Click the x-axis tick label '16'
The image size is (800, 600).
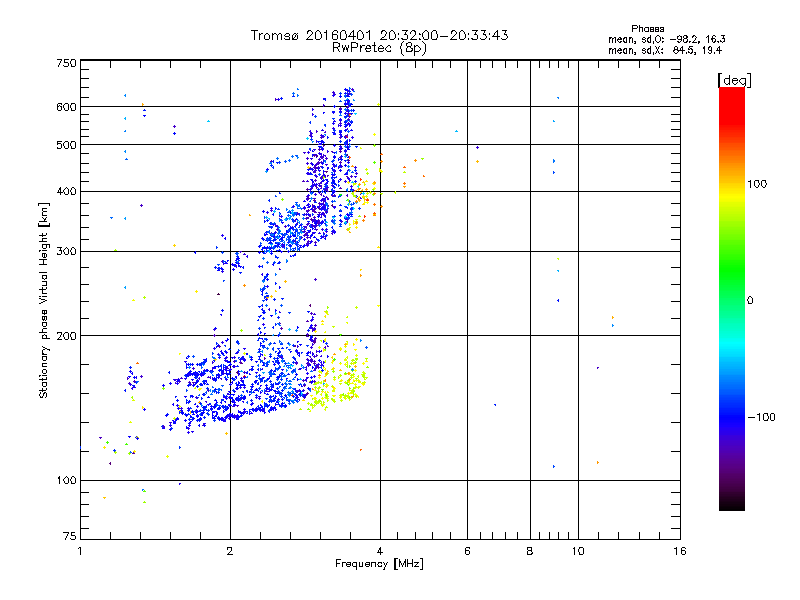pyautogui.click(x=680, y=551)
